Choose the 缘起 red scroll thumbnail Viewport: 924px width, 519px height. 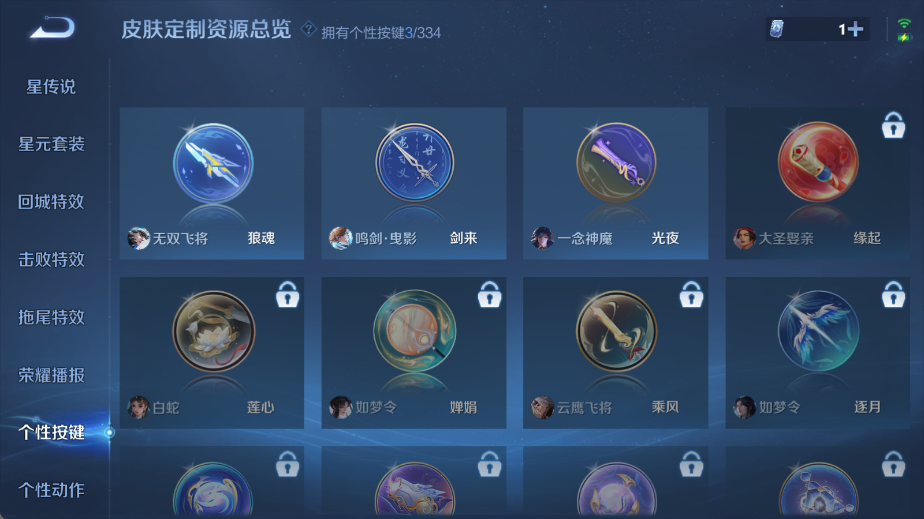(x=818, y=163)
